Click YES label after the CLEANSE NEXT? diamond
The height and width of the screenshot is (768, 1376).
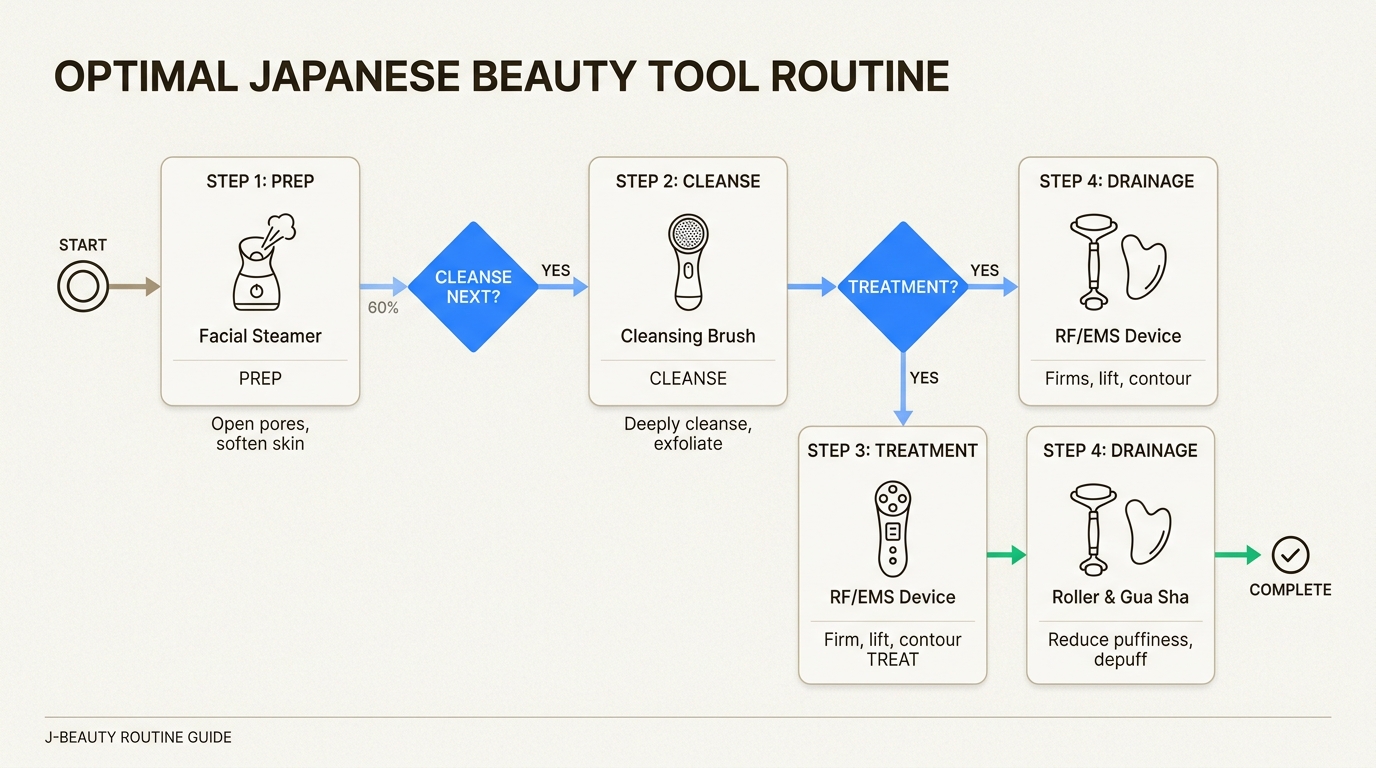pos(556,271)
